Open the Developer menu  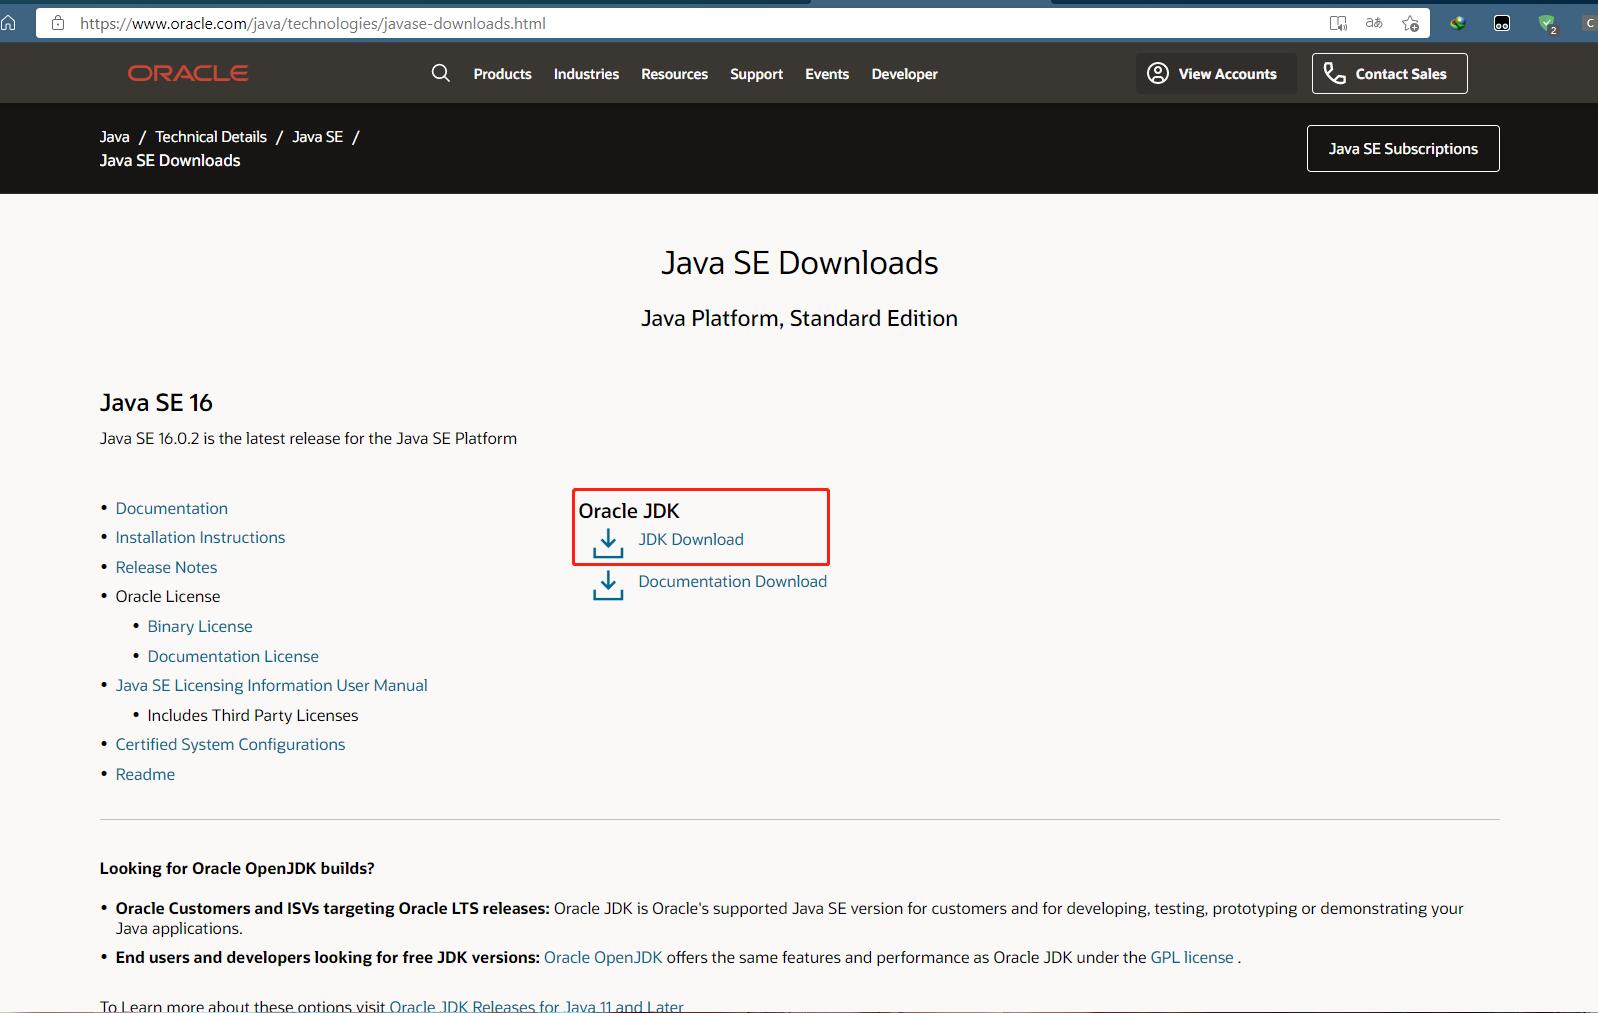click(904, 74)
